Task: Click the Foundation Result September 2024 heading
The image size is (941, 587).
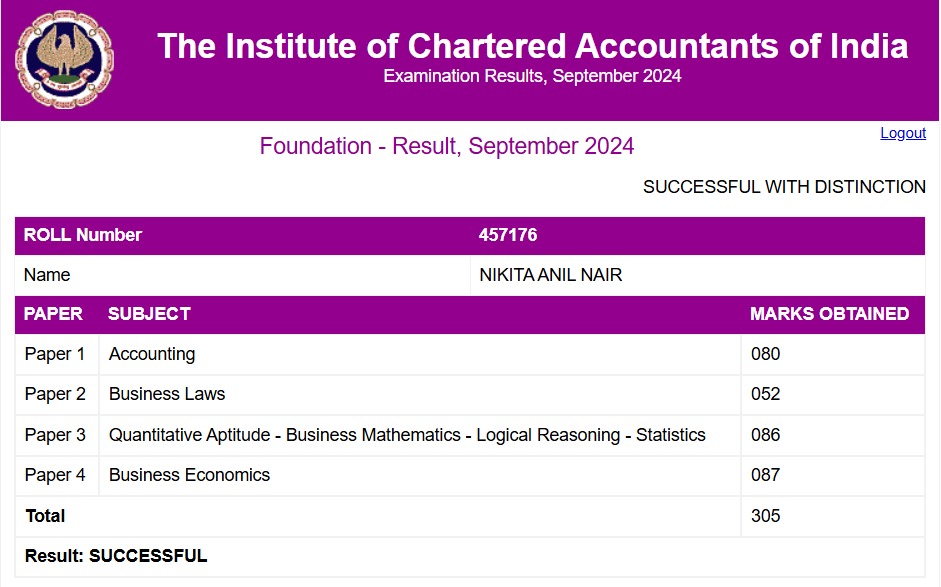Action: click(x=446, y=146)
